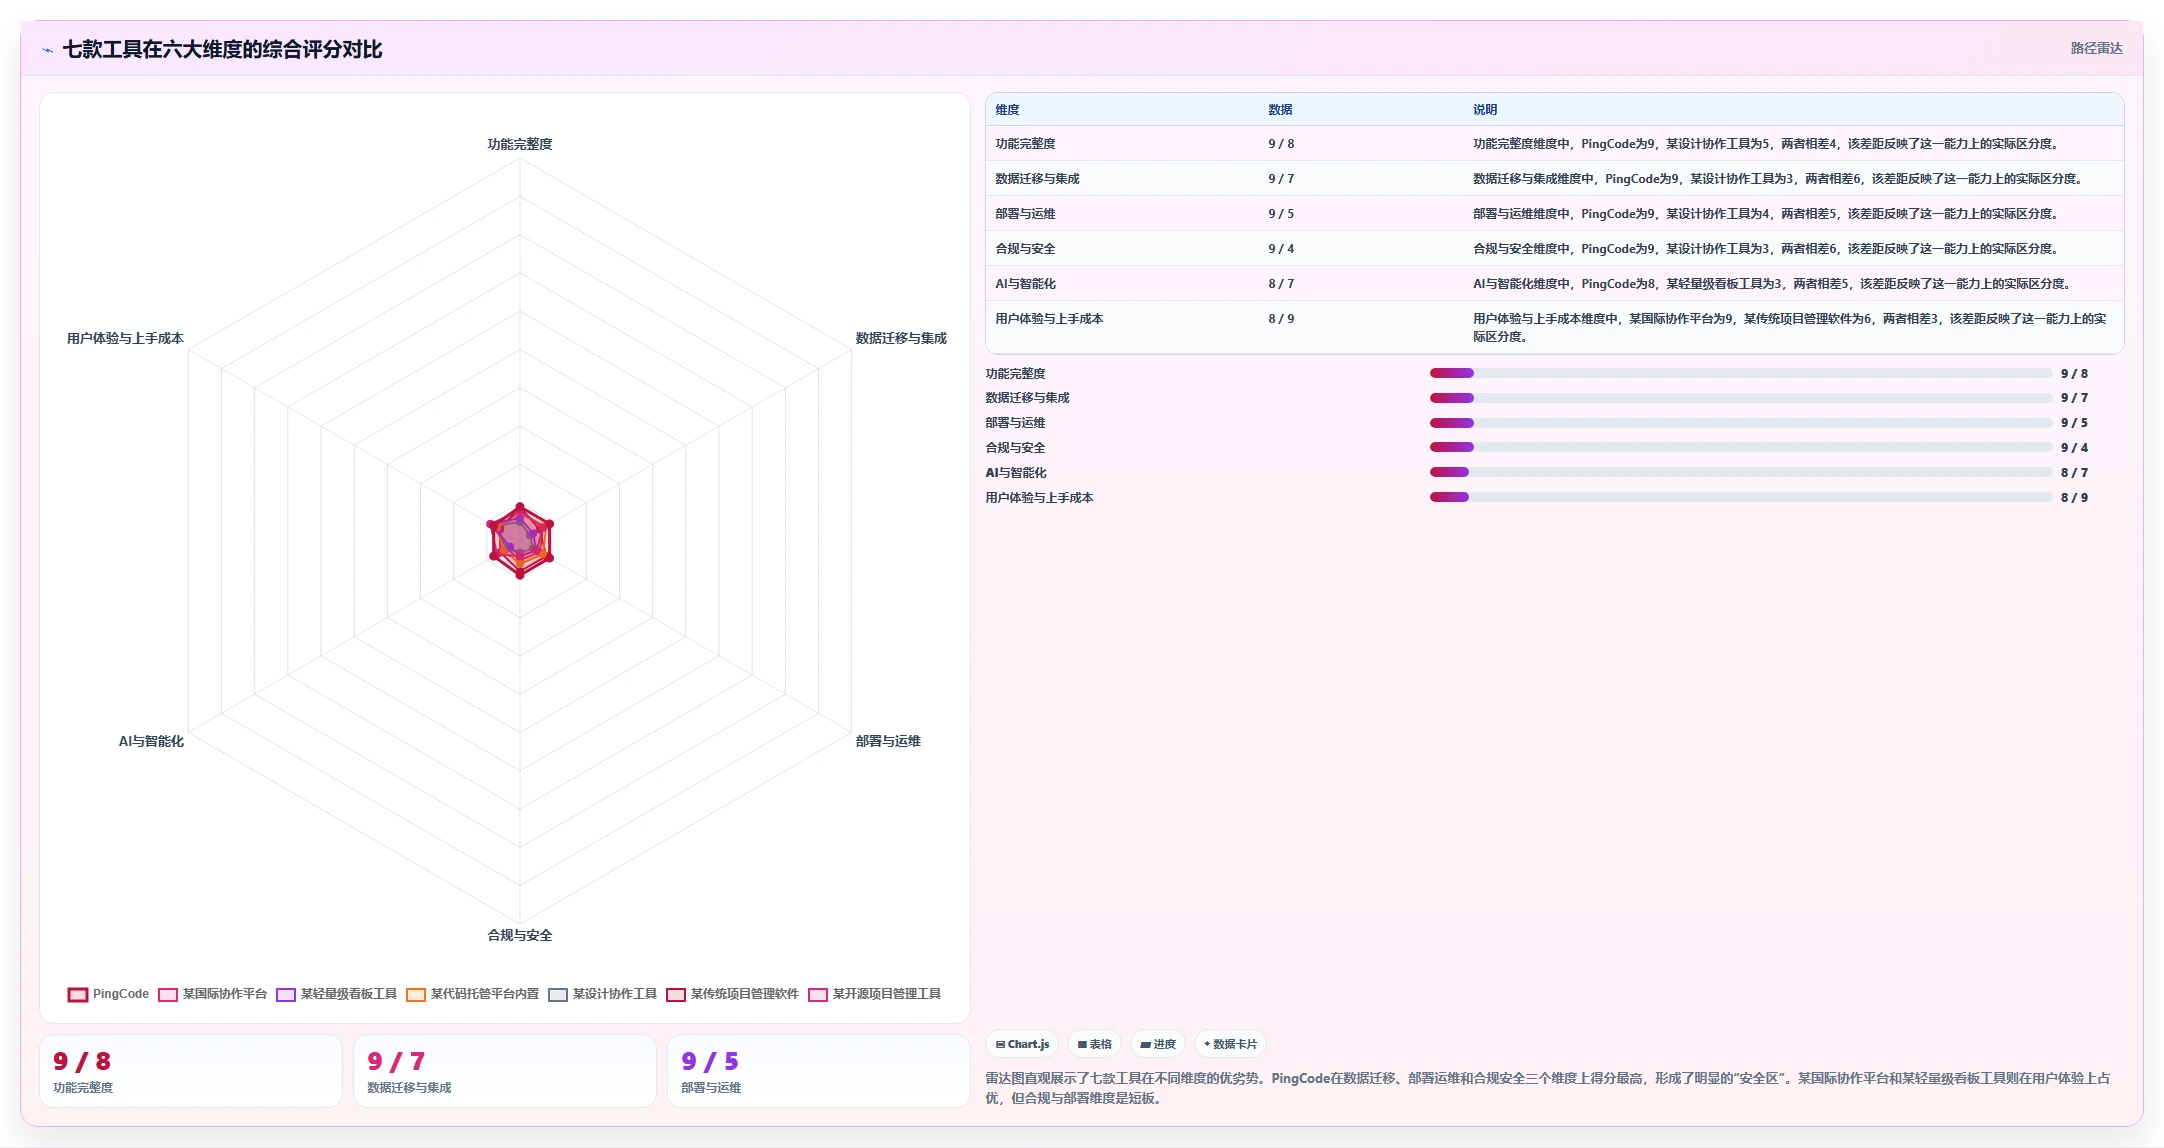Toggle 某国际协作平台 legend series
The height and width of the screenshot is (1148, 2164).
pos(213,994)
